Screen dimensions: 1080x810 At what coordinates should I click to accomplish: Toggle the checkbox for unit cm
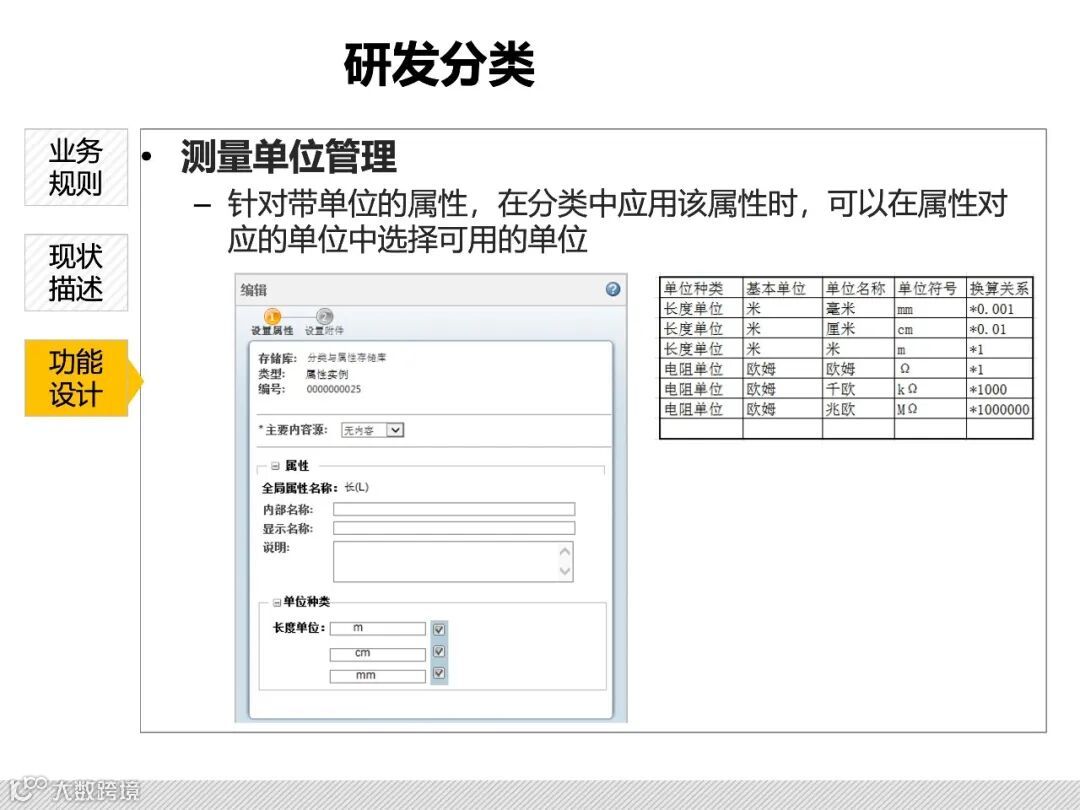(439, 652)
